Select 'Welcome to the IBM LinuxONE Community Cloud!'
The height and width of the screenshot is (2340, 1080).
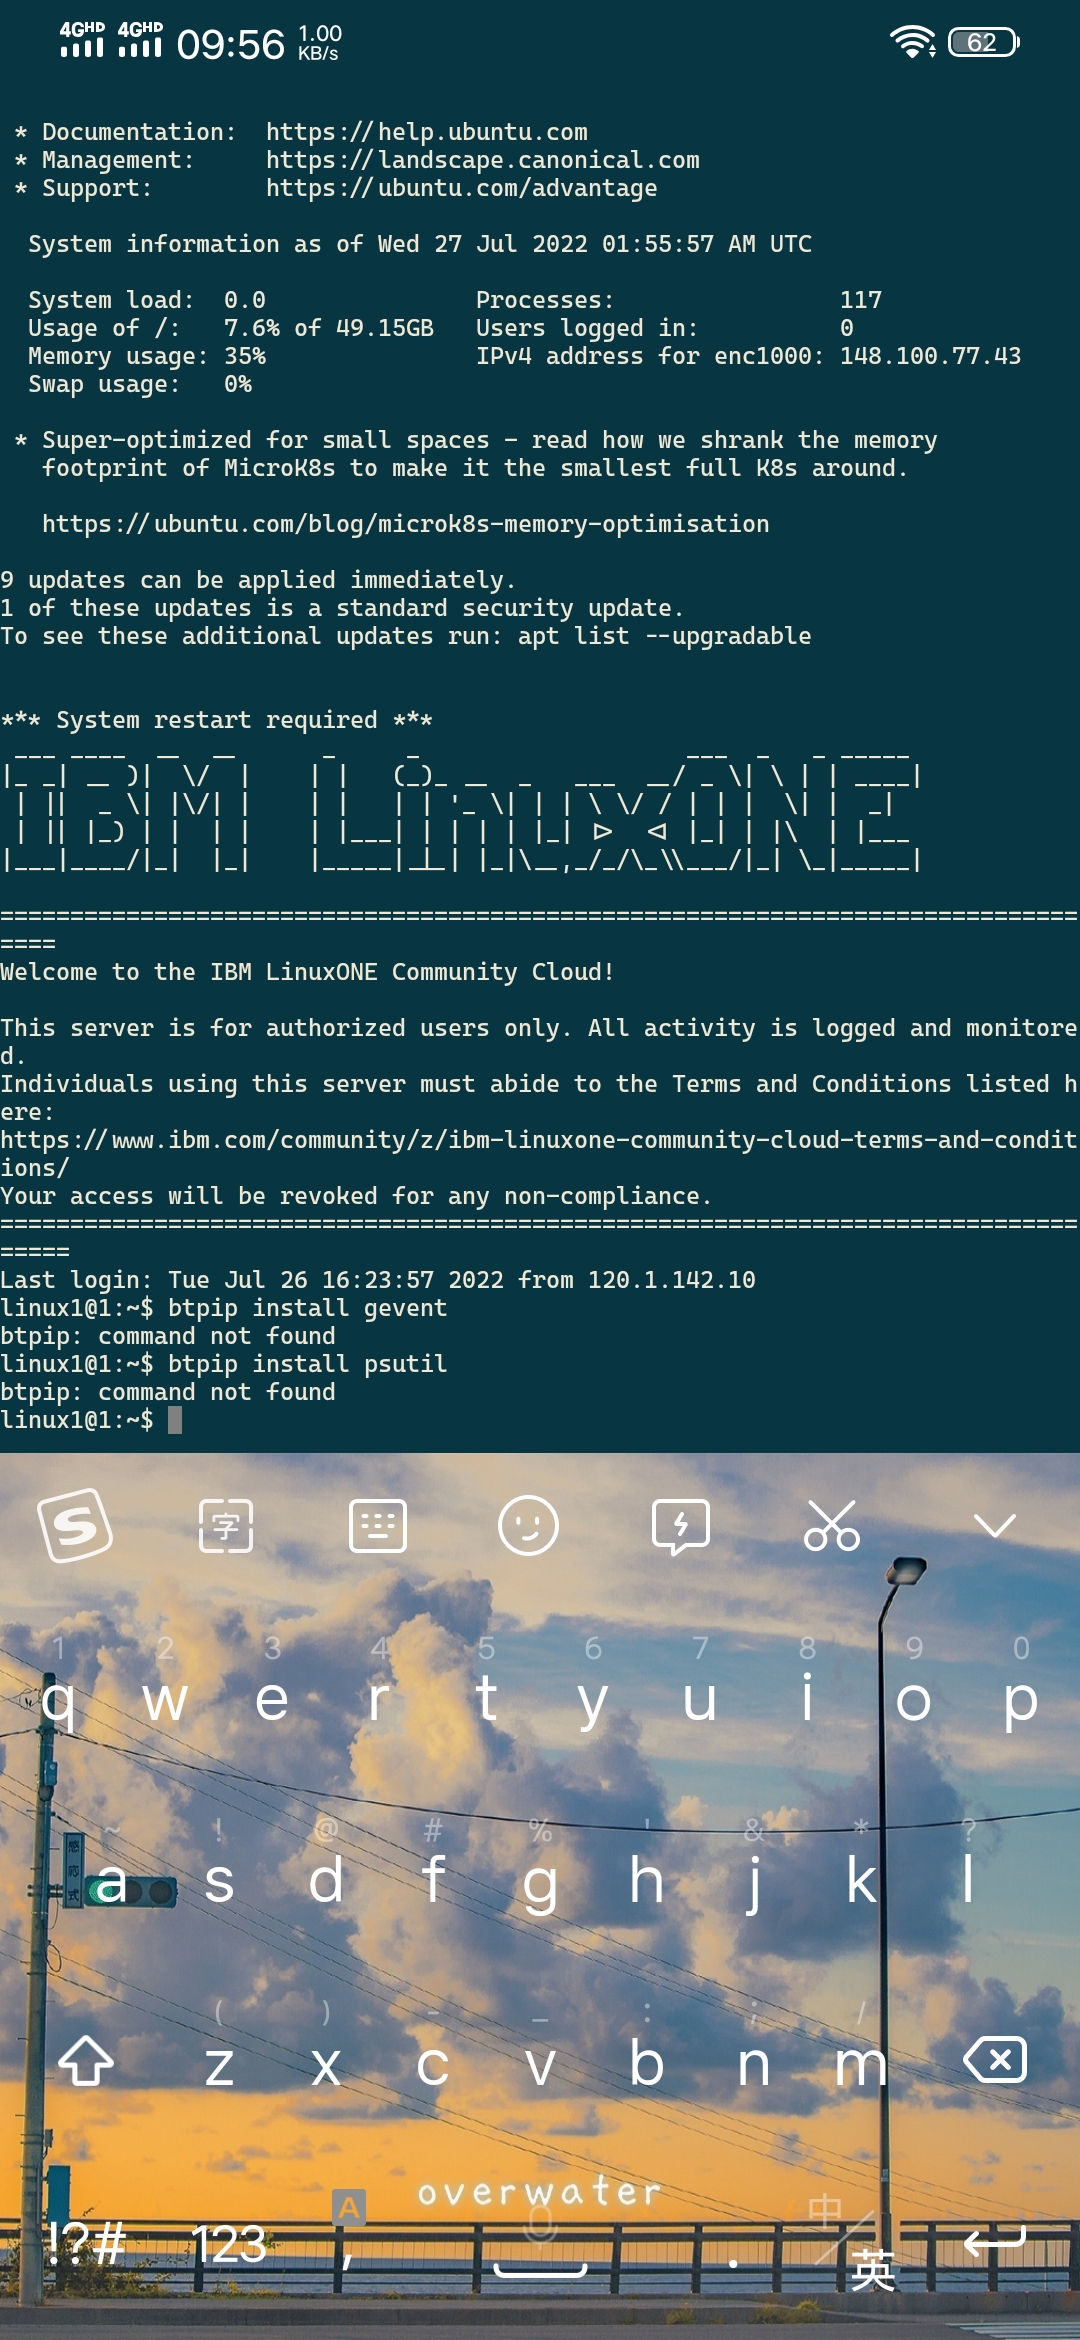click(307, 972)
